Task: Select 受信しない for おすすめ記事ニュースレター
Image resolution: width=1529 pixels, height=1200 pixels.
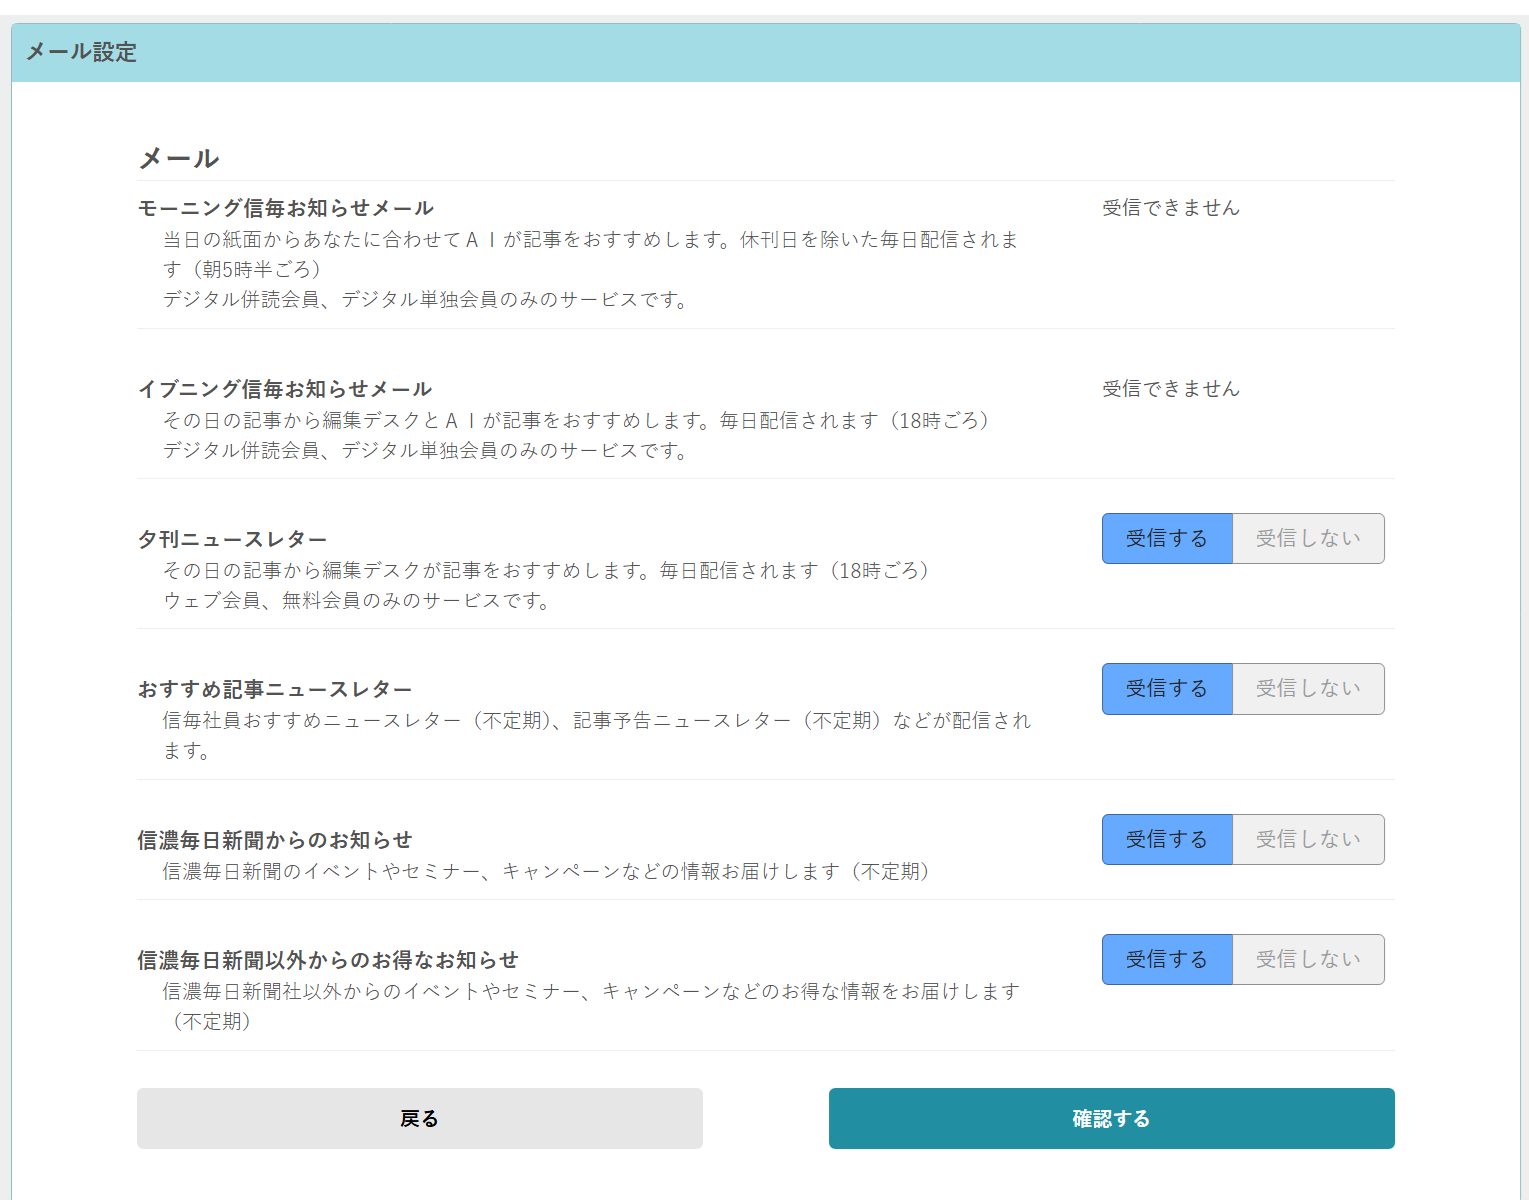Action: coord(1308,689)
